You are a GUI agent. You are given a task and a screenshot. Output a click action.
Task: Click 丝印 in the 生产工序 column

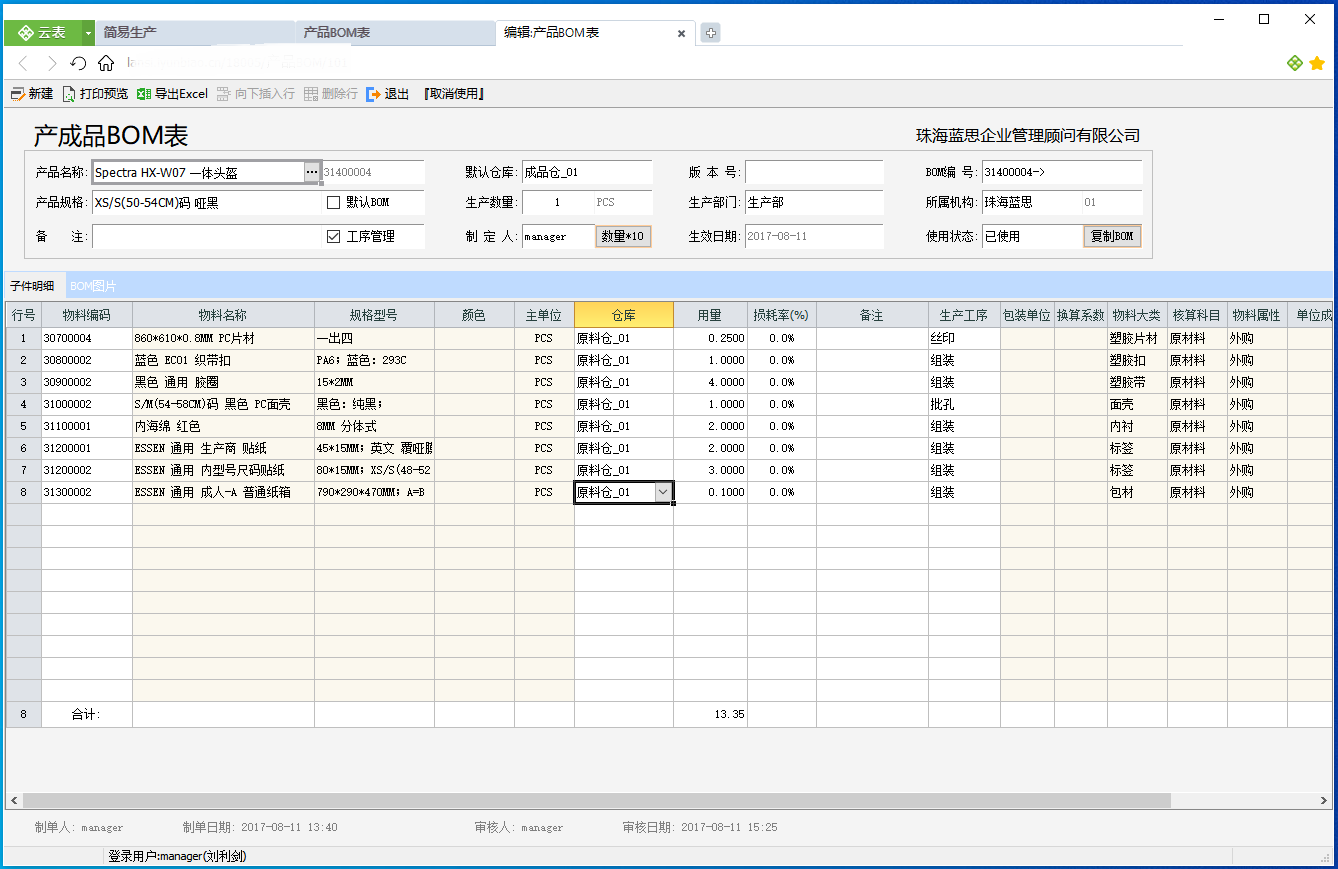[x=964, y=338]
